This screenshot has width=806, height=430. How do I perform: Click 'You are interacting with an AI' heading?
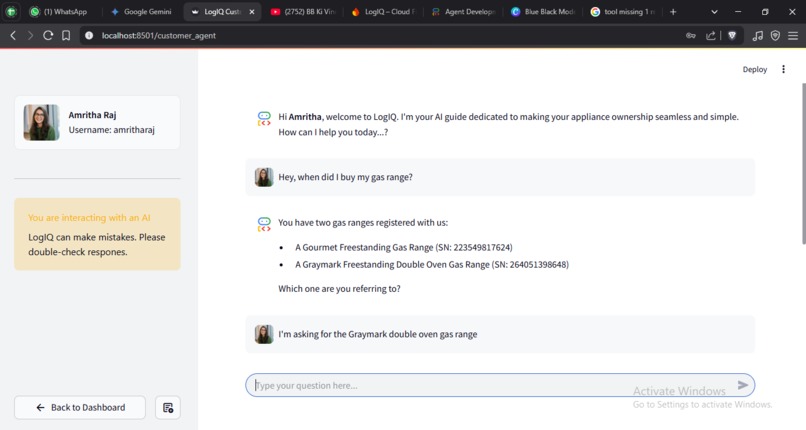click(x=89, y=218)
